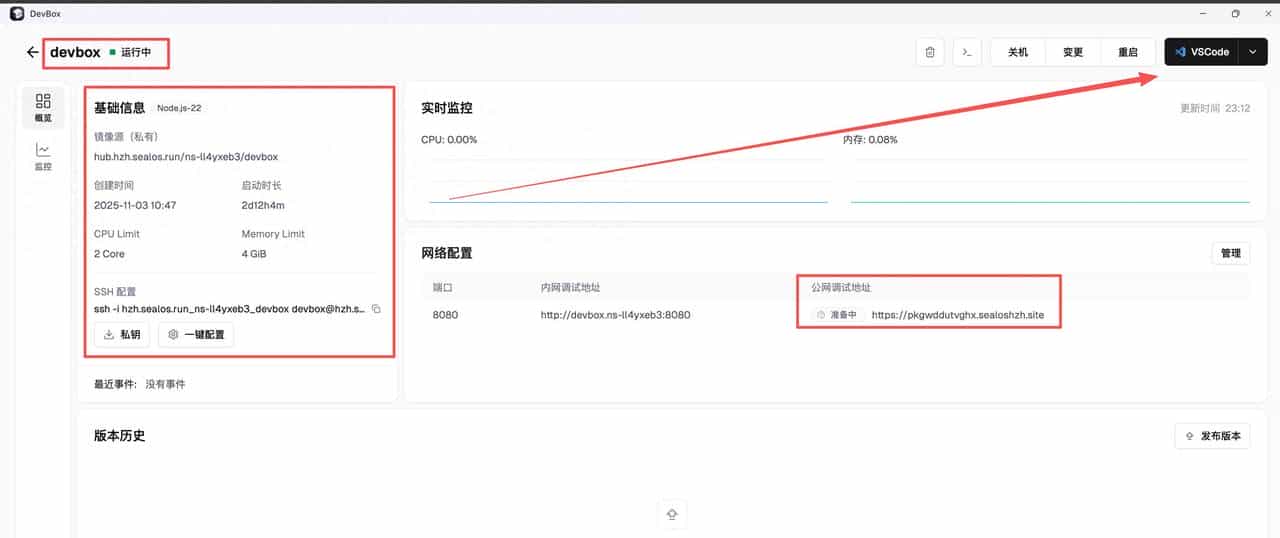
Task: Open the terminal icon button
Action: pyautogui.click(x=967, y=52)
